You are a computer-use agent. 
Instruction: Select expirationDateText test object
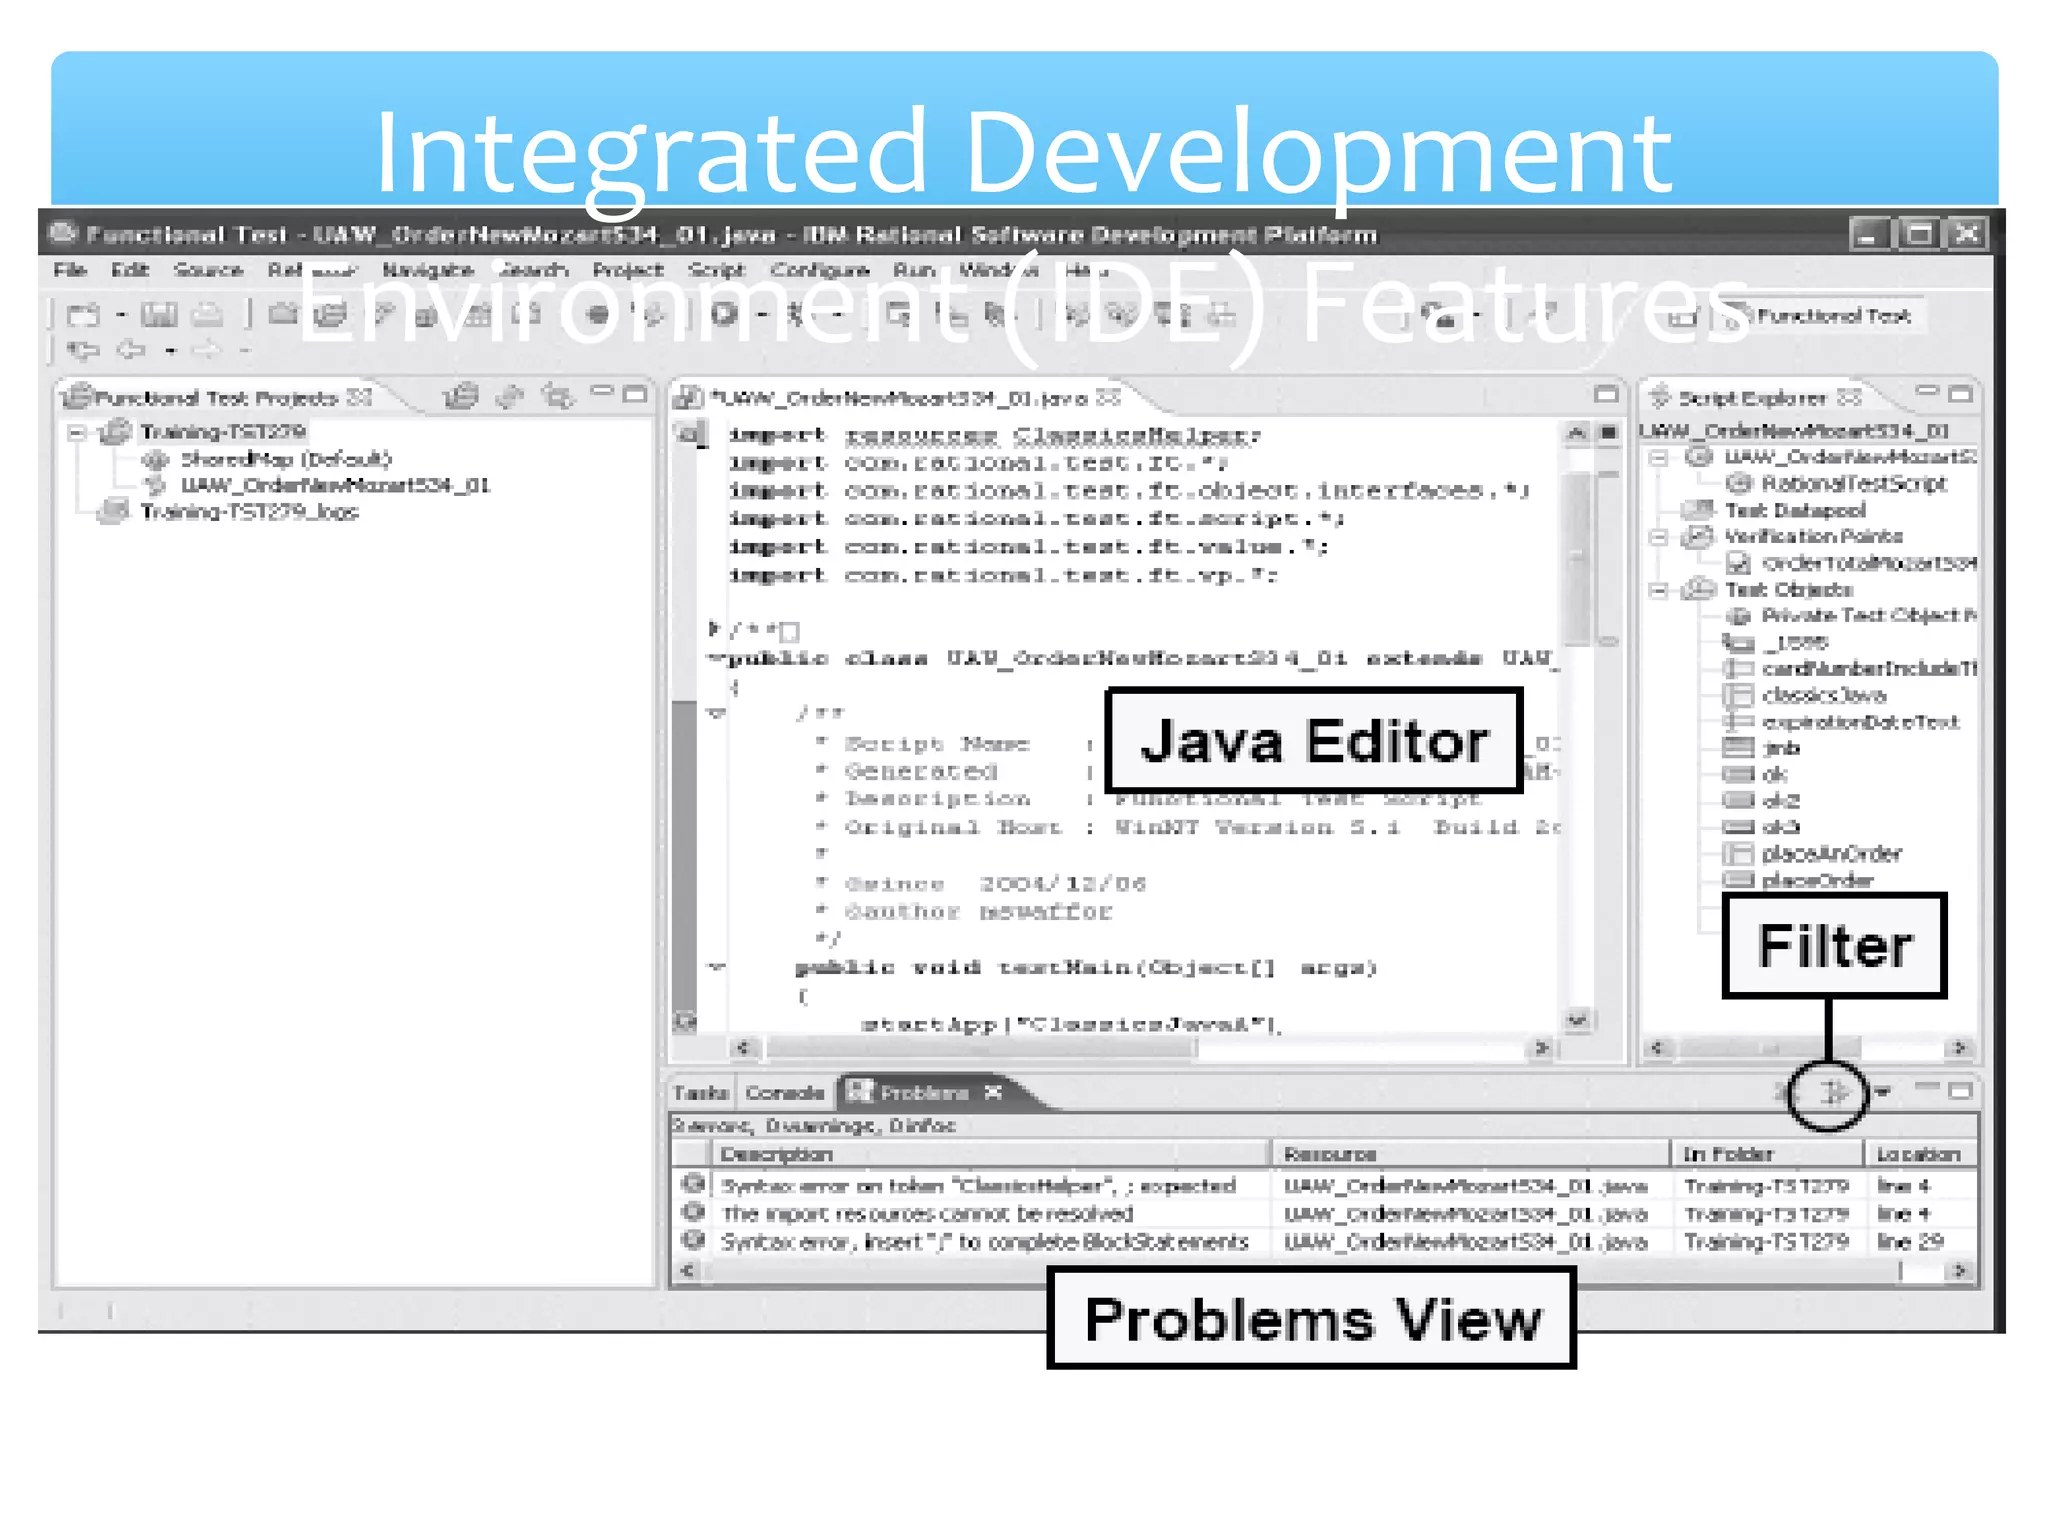[1860, 722]
